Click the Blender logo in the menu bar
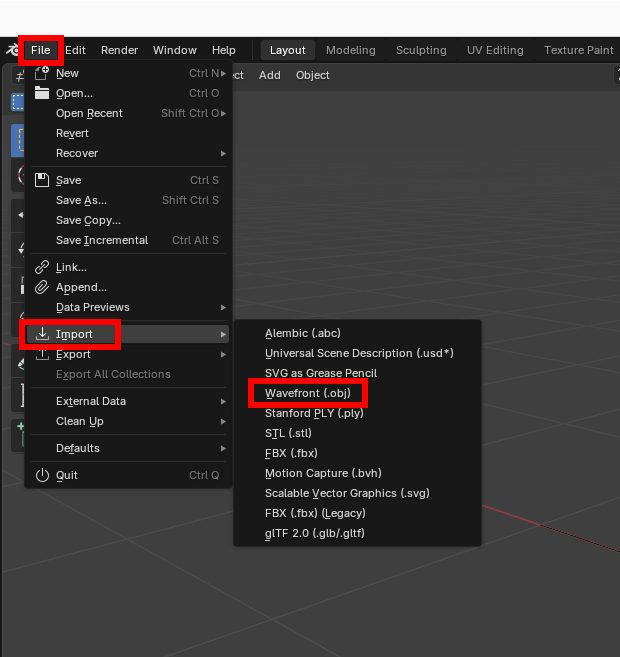The image size is (620, 657). click(12, 50)
